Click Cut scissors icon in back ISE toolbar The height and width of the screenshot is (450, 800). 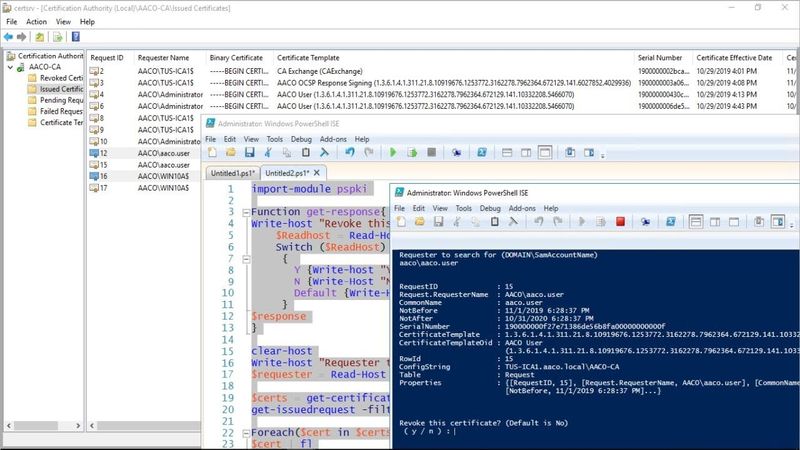point(268,153)
